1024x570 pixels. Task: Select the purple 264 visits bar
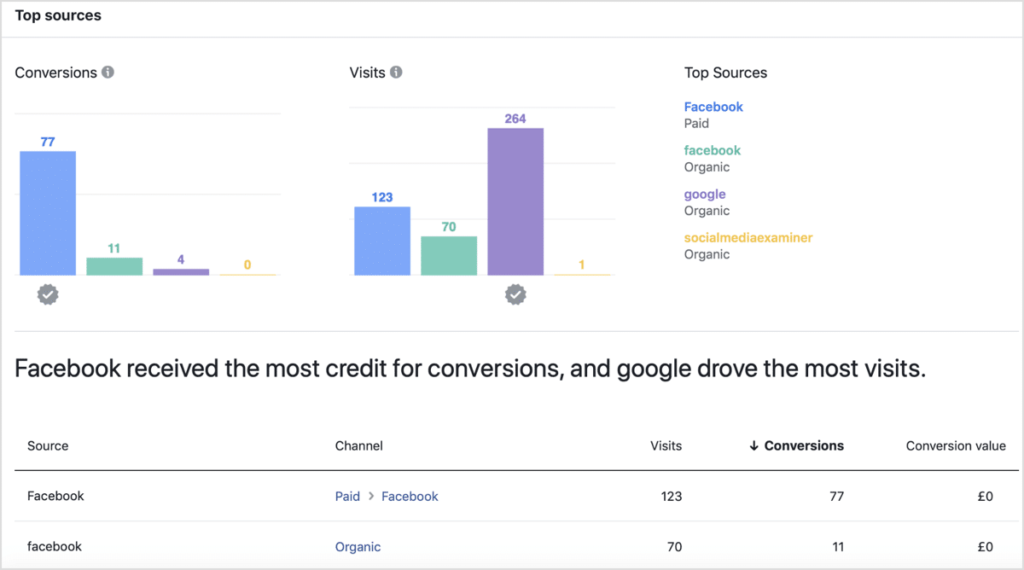pyautogui.click(x=515, y=202)
